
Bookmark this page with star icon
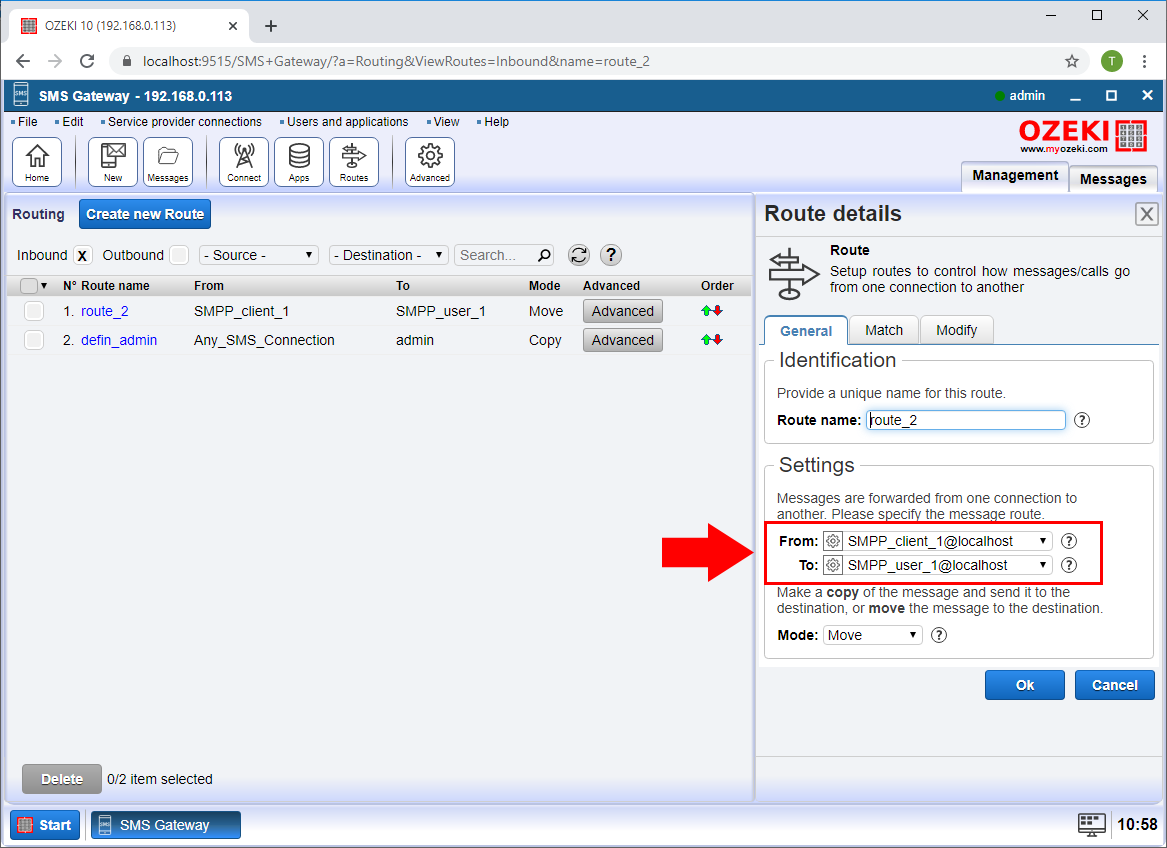[x=1072, y=61]
